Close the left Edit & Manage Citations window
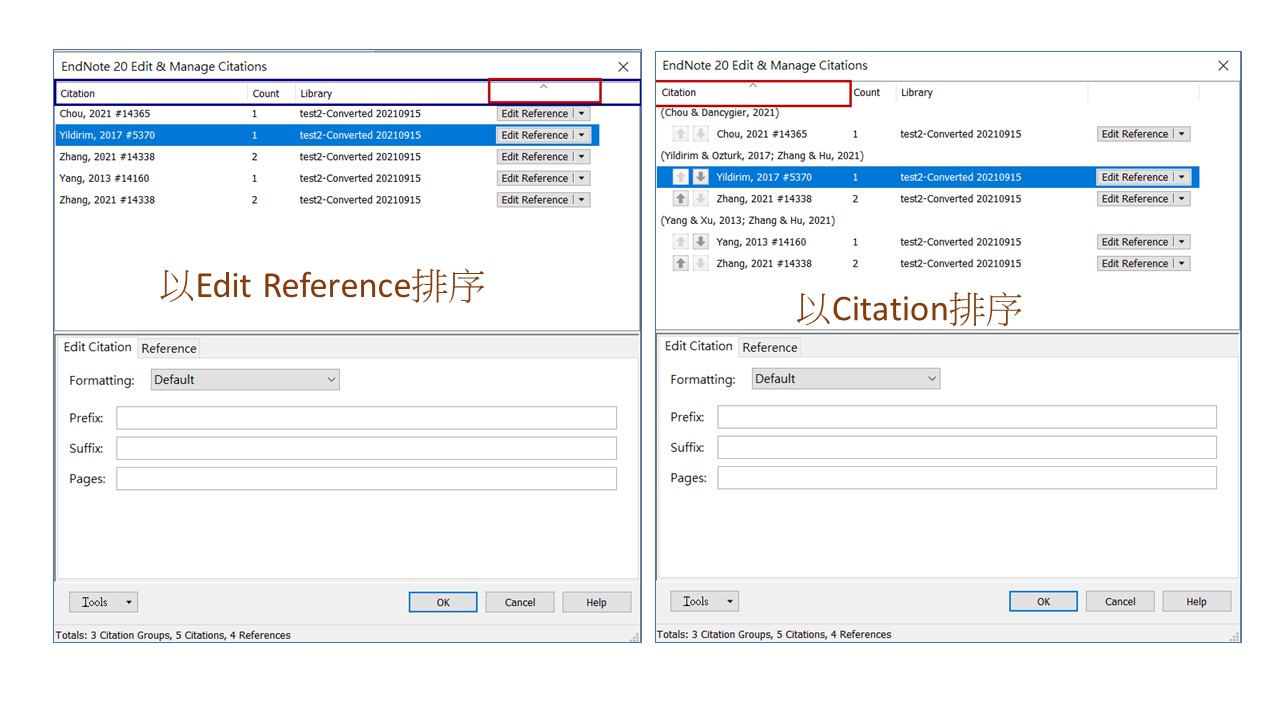This screenshot has height=720, width=1280. 623,67
